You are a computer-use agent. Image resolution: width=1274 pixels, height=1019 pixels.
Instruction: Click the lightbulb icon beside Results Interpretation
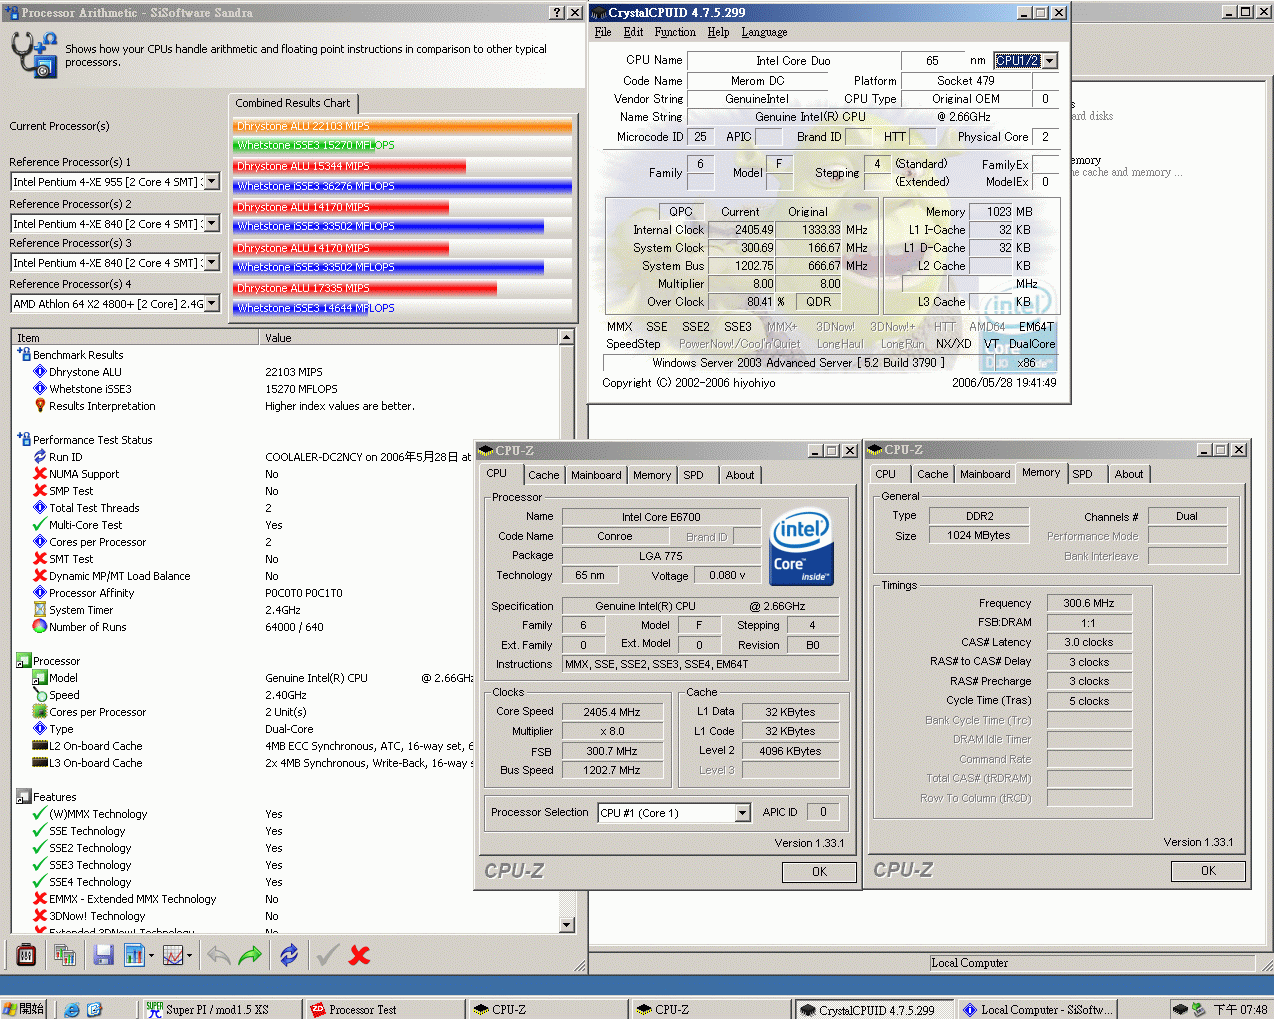(40, 405)
